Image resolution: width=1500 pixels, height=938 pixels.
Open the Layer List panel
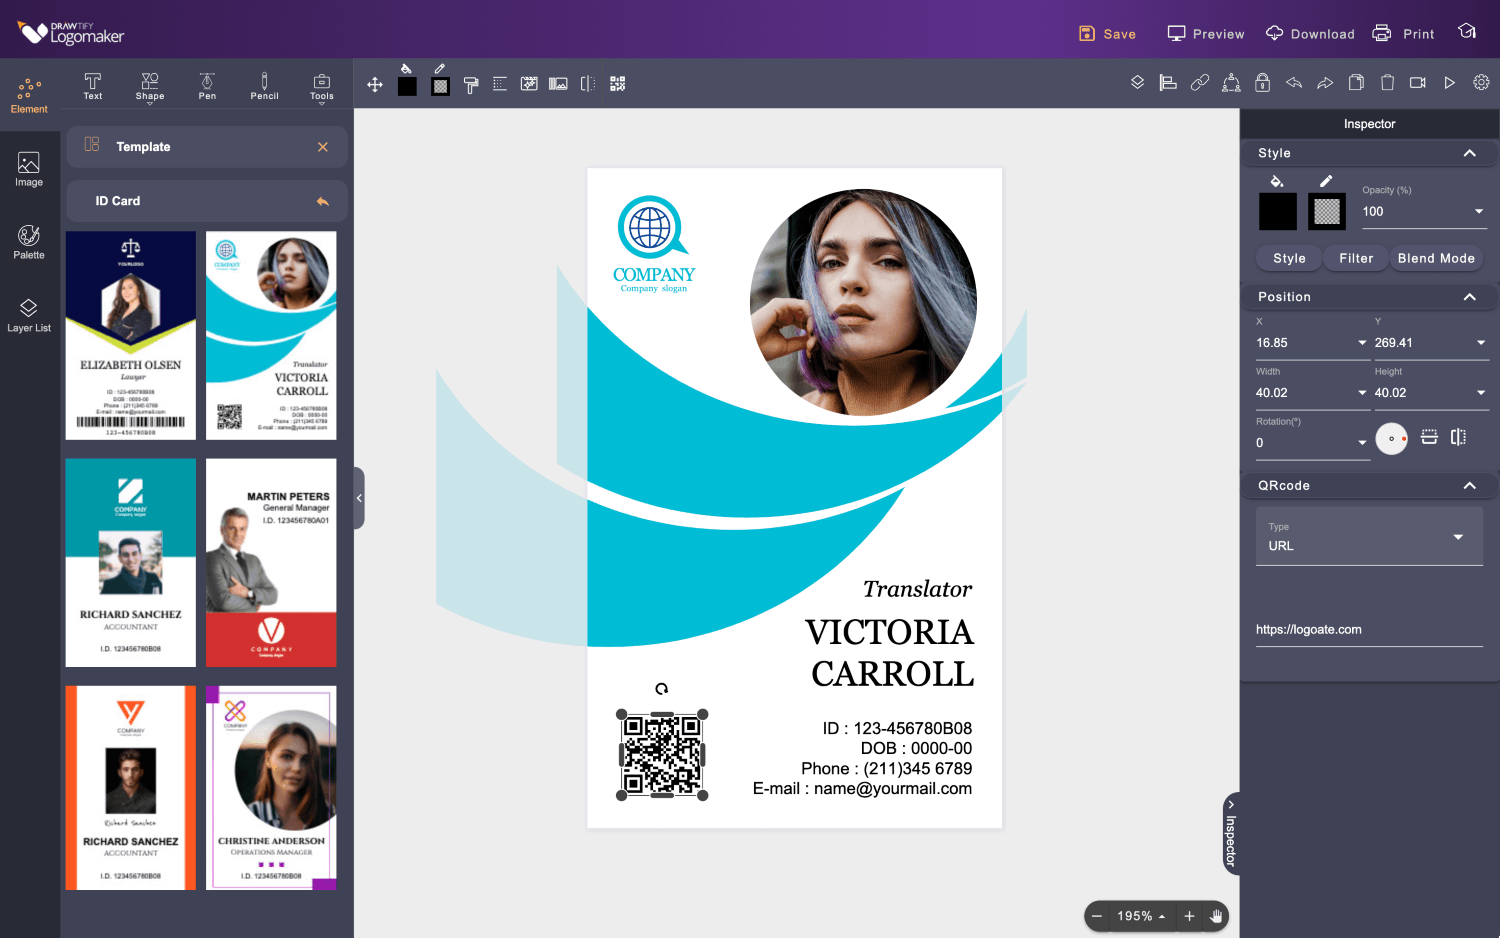click(29, 314)
